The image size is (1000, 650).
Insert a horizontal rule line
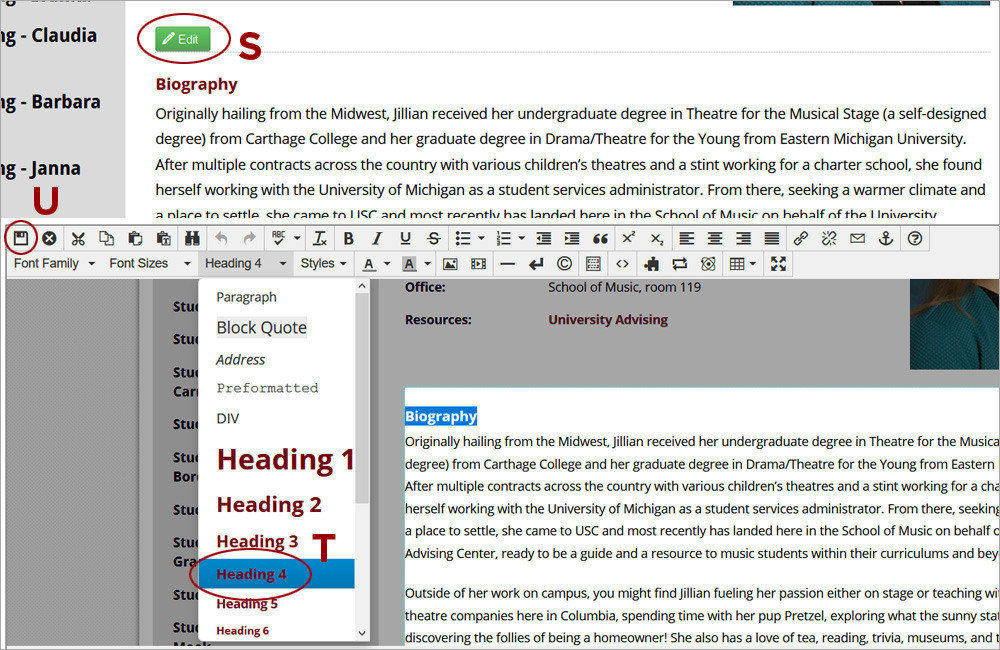click(x=508, y=264)
